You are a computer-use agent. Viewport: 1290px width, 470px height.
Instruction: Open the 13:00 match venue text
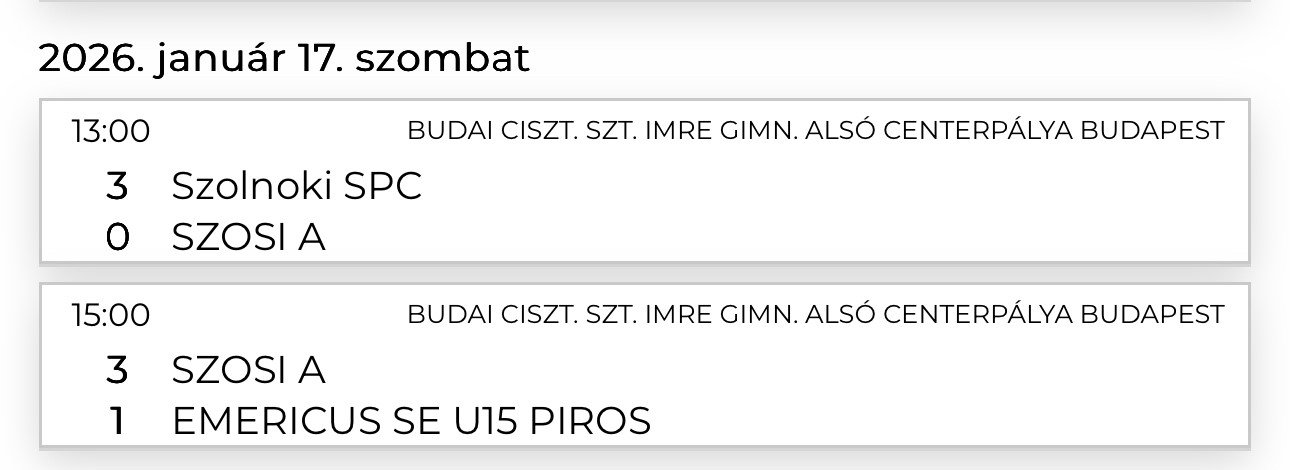point(815,131)
